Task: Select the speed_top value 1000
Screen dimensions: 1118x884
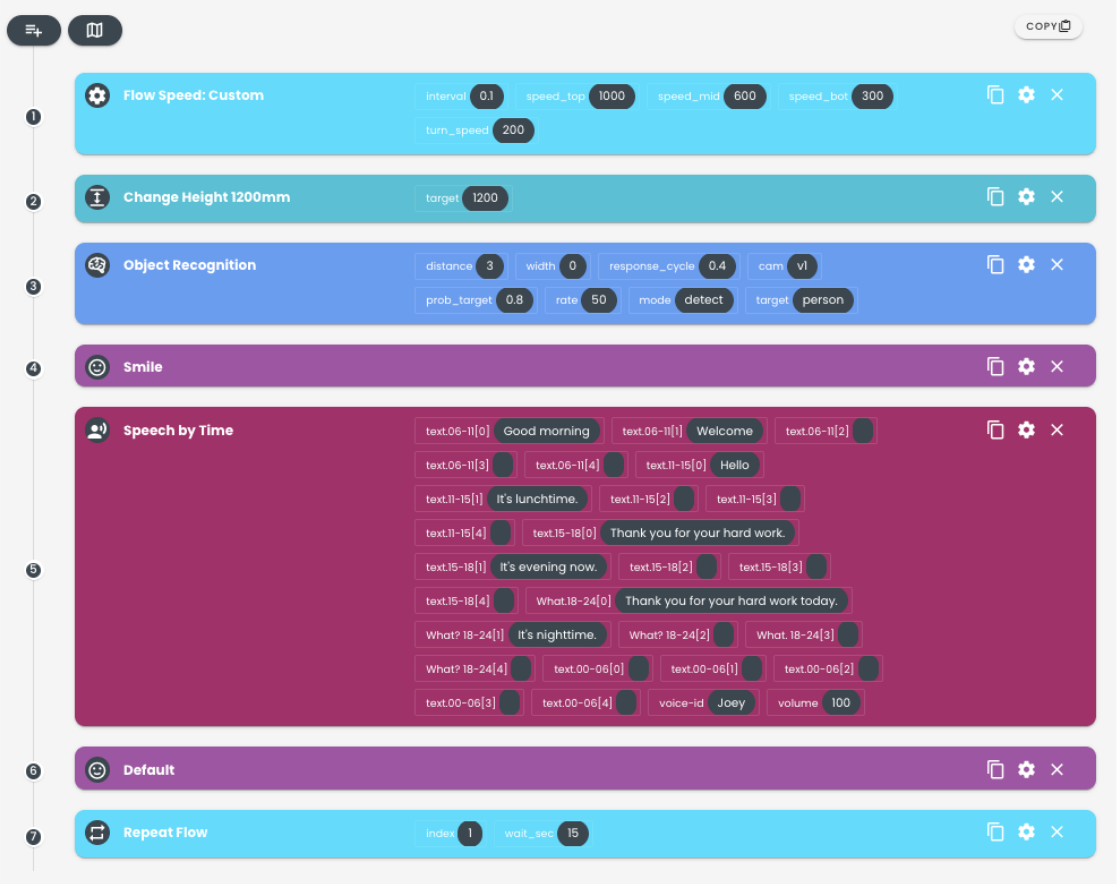Action: click(x=612, y=96)
